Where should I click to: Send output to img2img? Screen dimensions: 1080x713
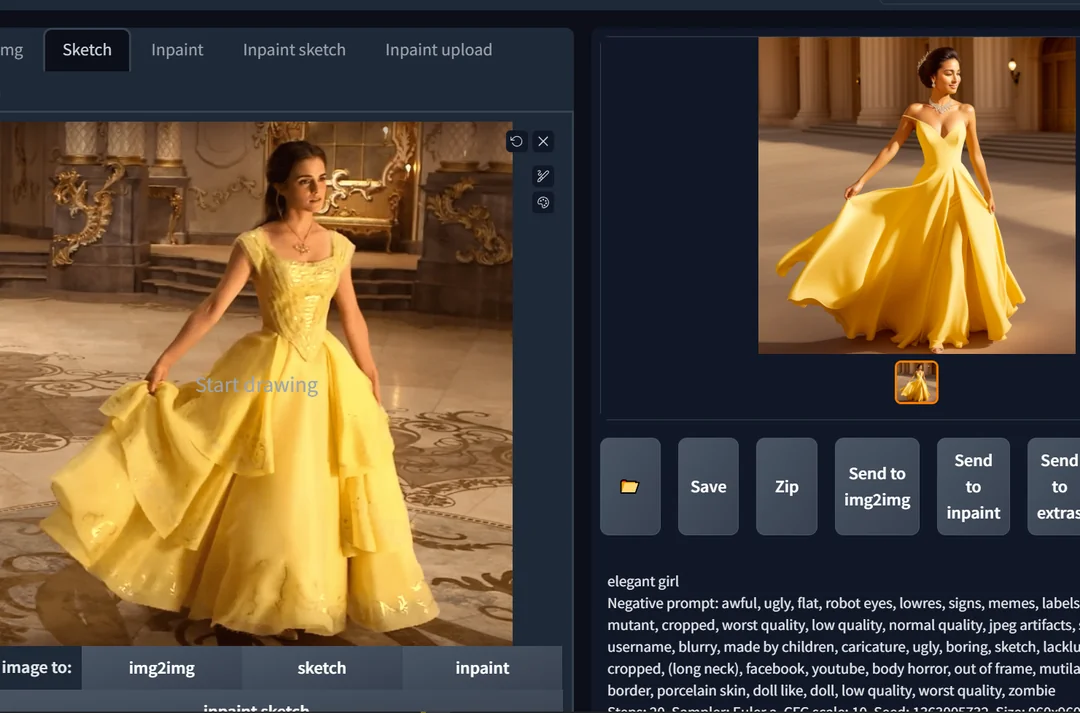click(877, 486)
